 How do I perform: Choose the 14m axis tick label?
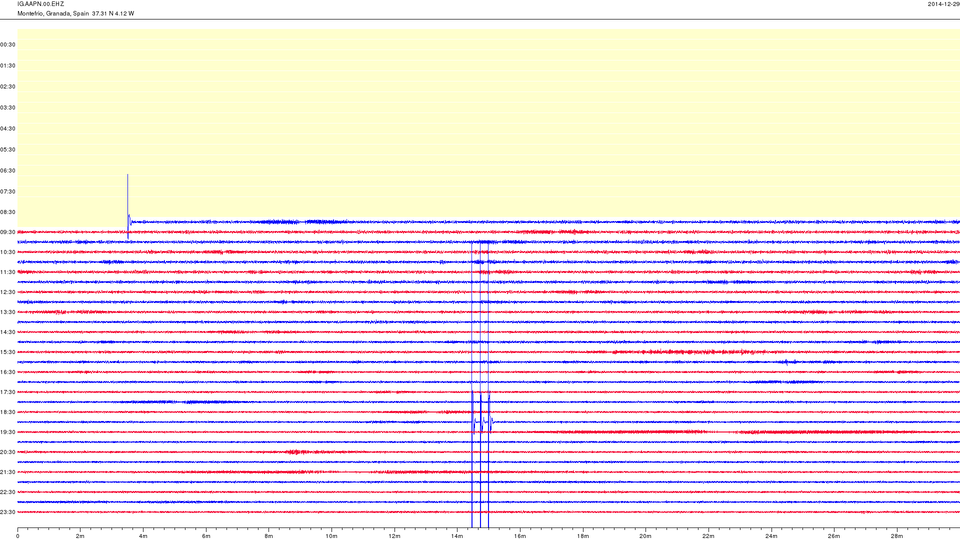(457, 536)
